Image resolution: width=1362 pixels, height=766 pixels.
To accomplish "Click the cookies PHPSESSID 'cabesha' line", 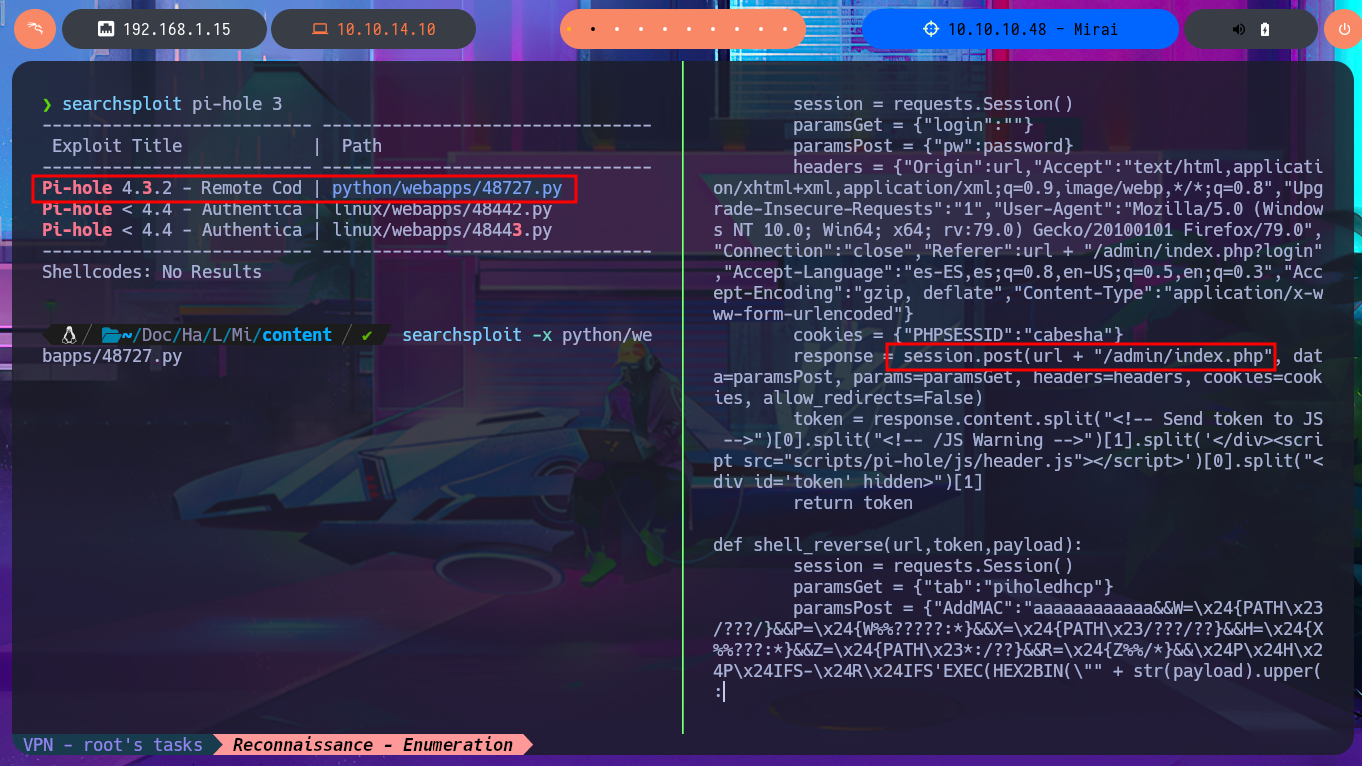I will point(958,335).
